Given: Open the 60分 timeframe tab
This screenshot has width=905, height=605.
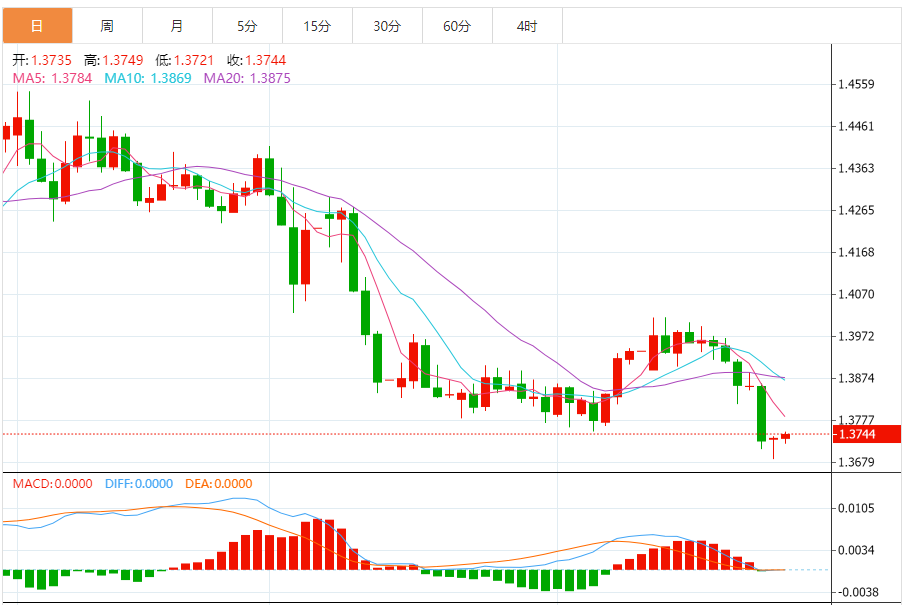Looking at the screenshot, I should click(457, 26).
